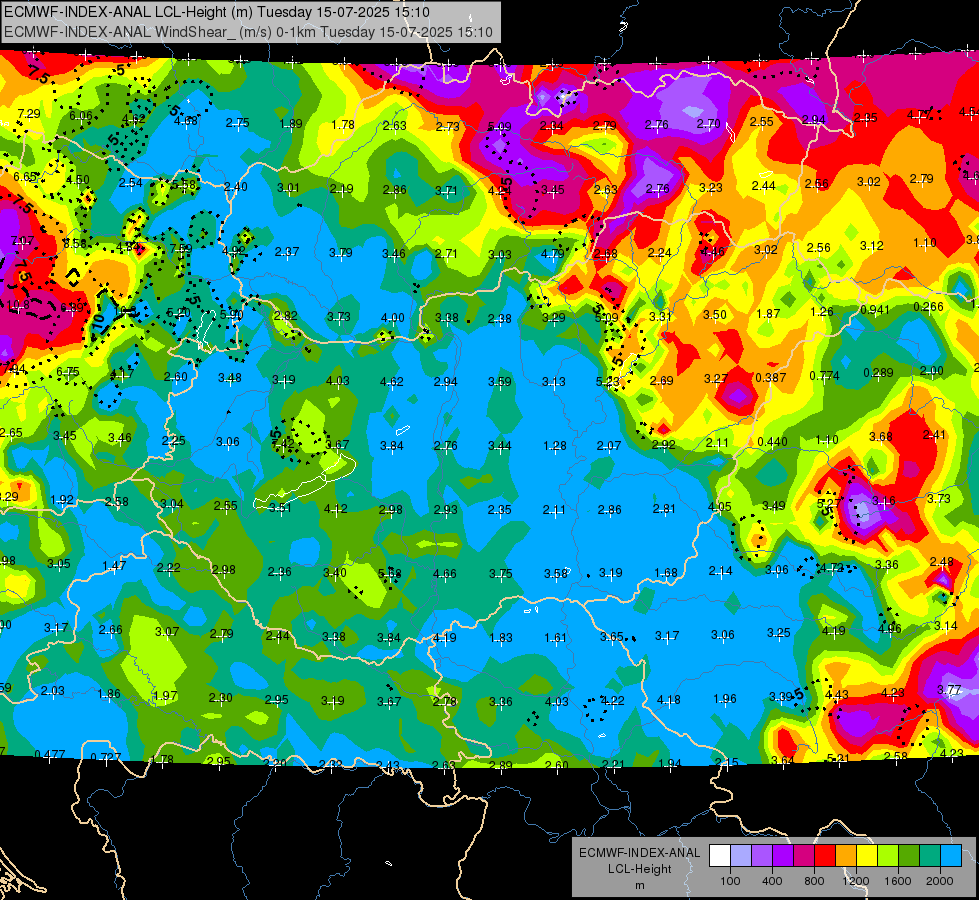This screenshot has width=979, height=900.
Task: Select the orange legend color swatch
Action: click(x=846, y=856)
